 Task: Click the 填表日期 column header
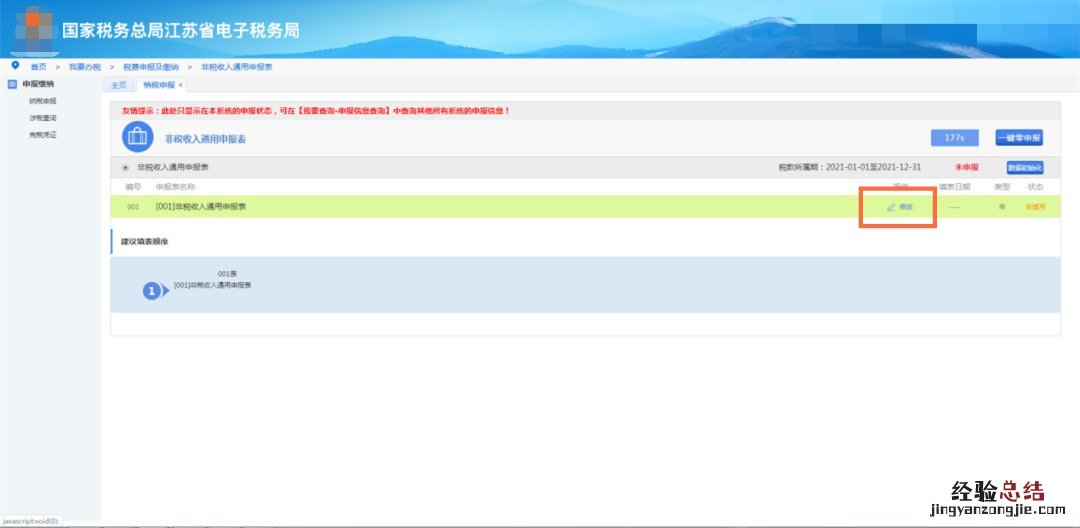point(955,187)
